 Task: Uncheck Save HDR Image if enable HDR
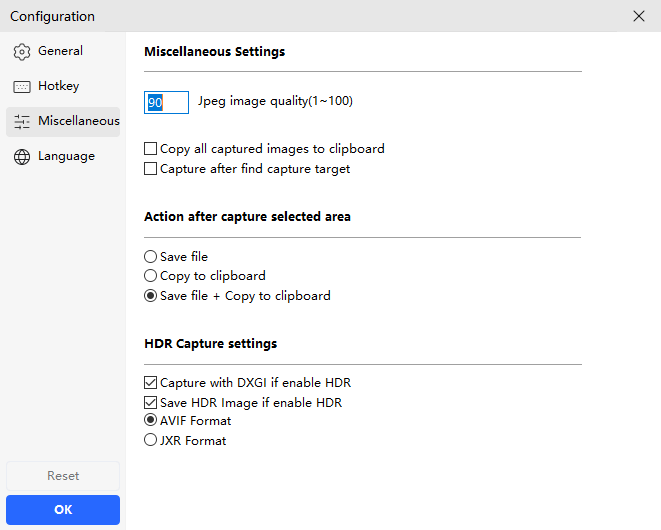(x=151, y=403)
